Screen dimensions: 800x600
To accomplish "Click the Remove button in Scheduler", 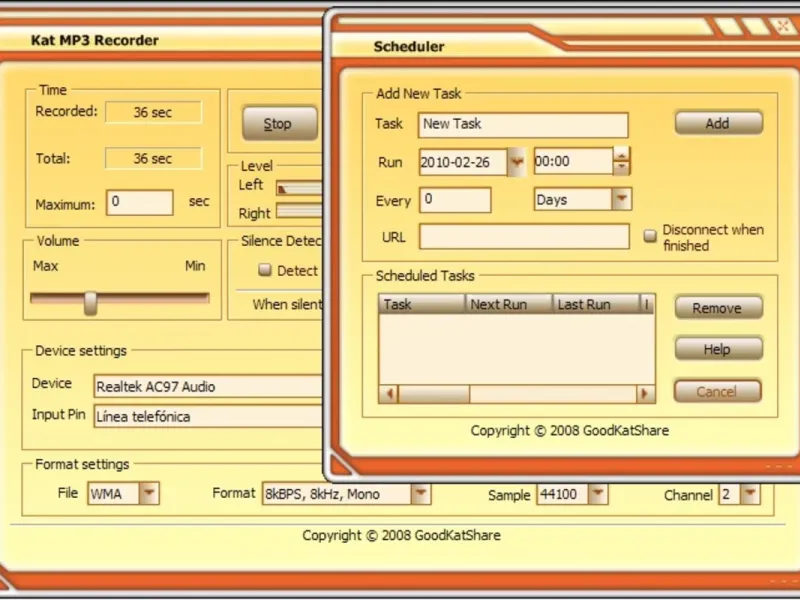I will click(x=718, y=308).
